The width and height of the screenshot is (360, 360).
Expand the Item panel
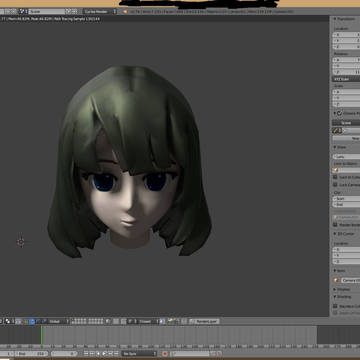tap(335, 271)
